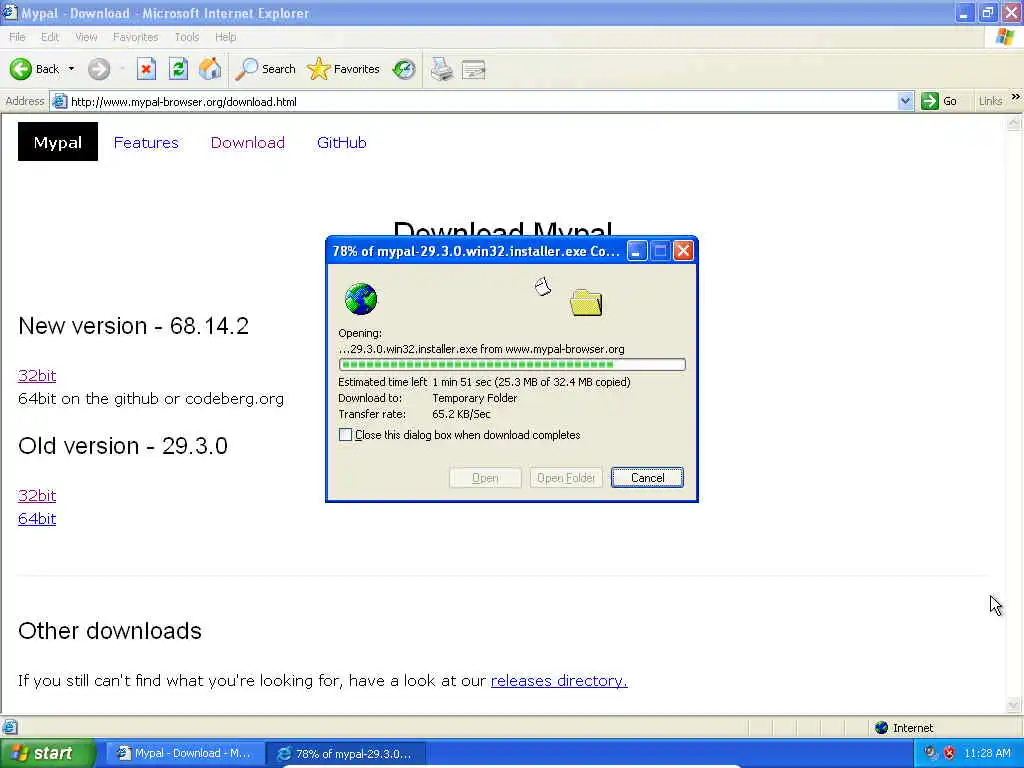Image resolution: width=1024 pixels, height=768 pixels.
Task: Open the Help menu
Action: click(x=225, y=37)
